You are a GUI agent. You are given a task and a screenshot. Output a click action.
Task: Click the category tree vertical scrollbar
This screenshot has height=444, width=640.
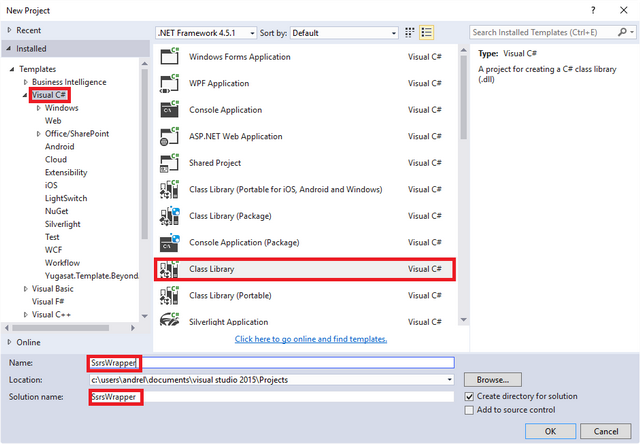pyautogui.click(x=144, y=153)
